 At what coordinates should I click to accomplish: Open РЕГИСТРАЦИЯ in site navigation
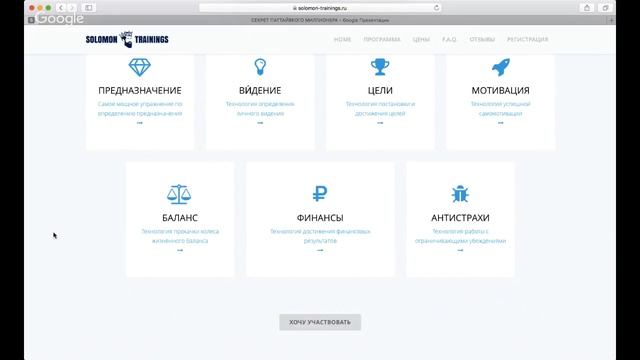tap(527, 39)
